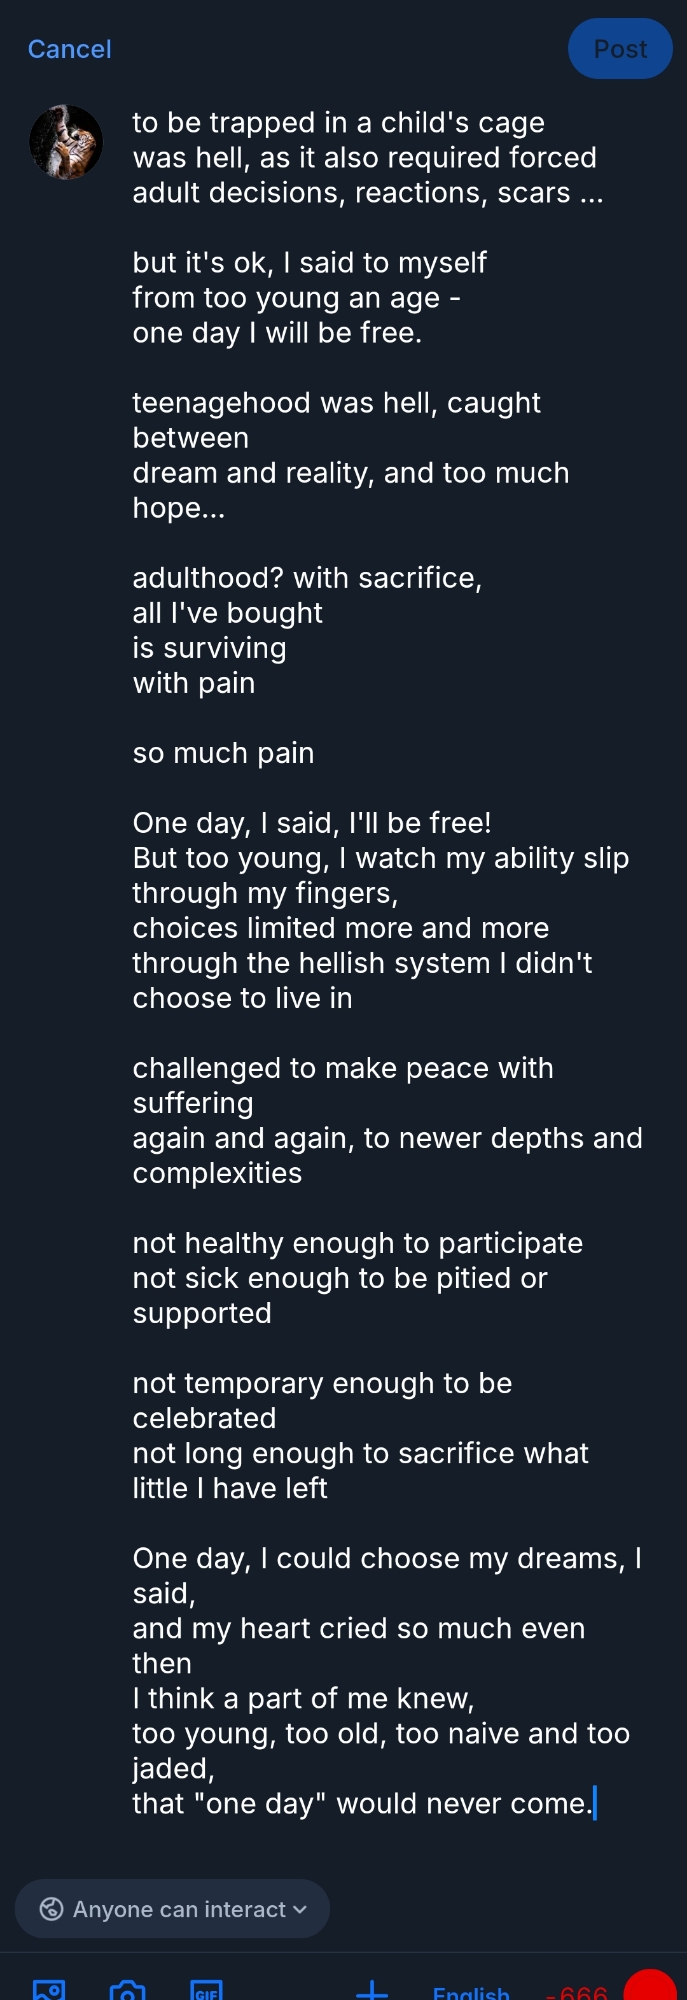Click the -666 character count
Screen dimensions: 687x2000
[578, 1992]
